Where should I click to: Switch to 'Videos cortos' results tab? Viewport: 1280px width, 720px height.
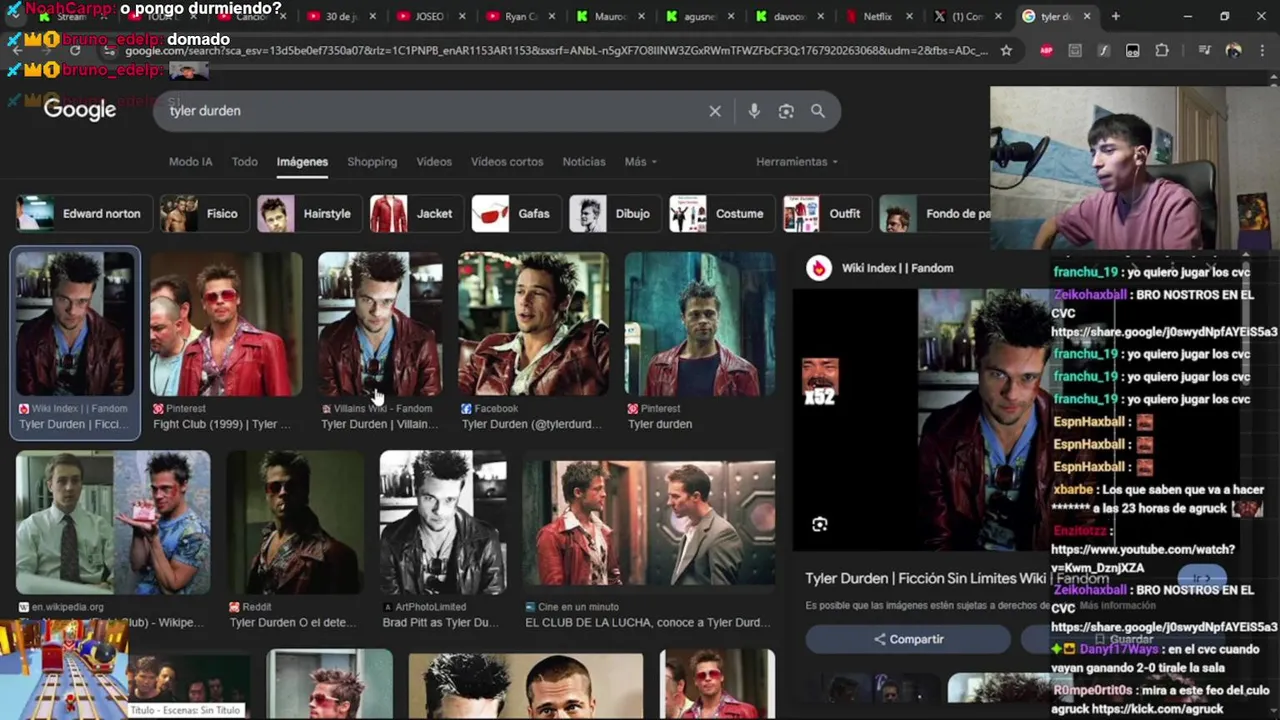click(x=507, y=162)
